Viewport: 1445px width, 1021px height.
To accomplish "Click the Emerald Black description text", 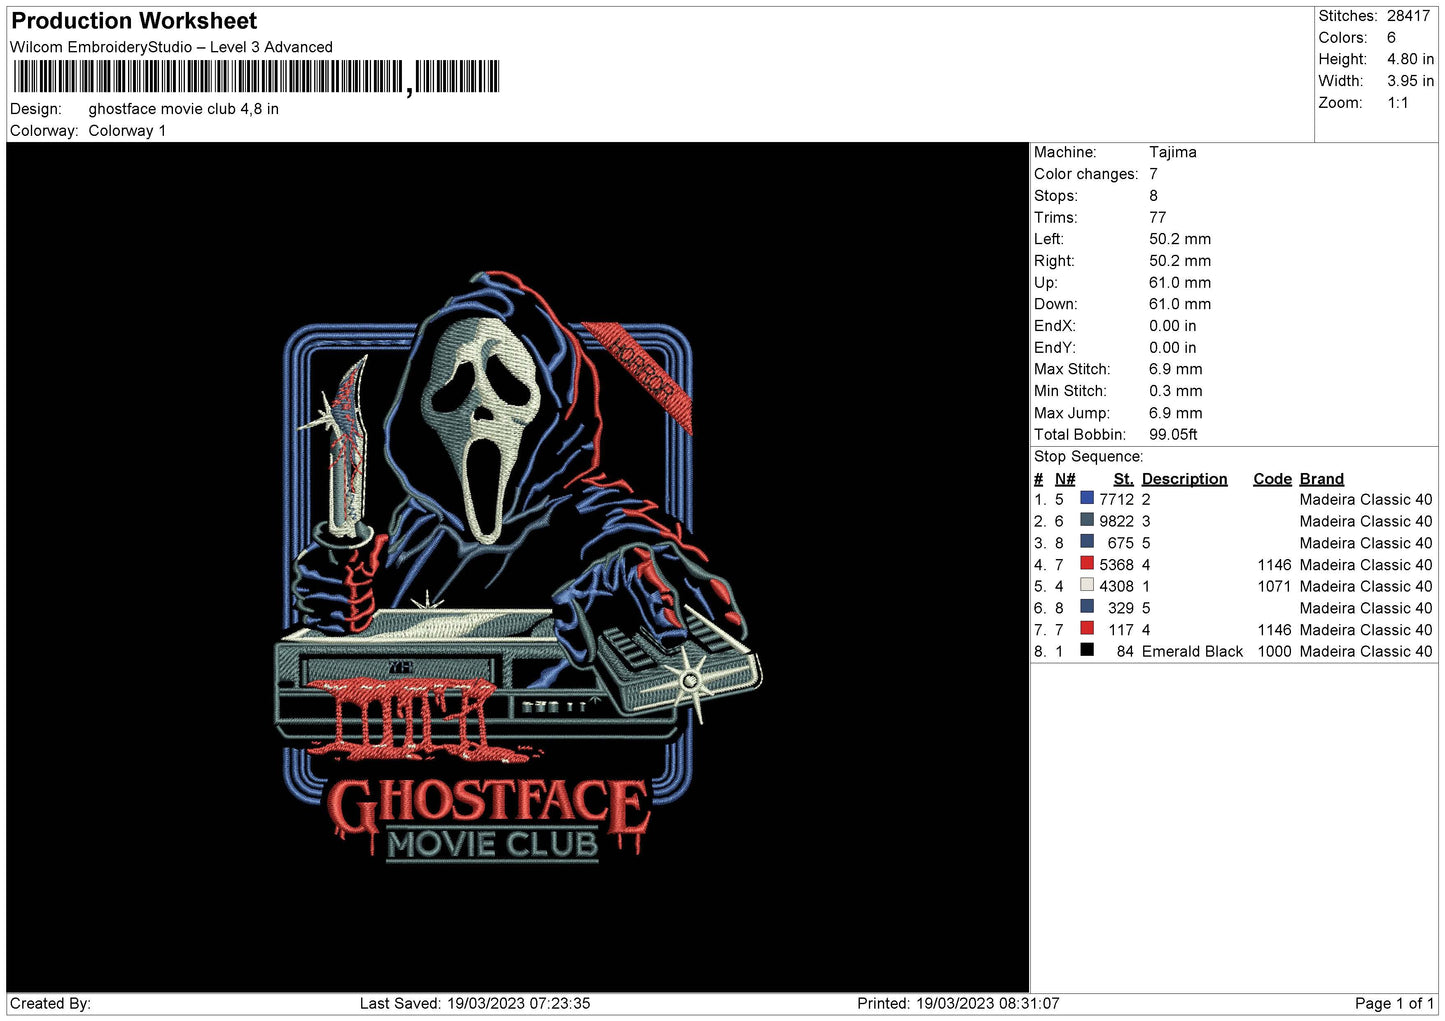I will click(x=1192, y=651).
